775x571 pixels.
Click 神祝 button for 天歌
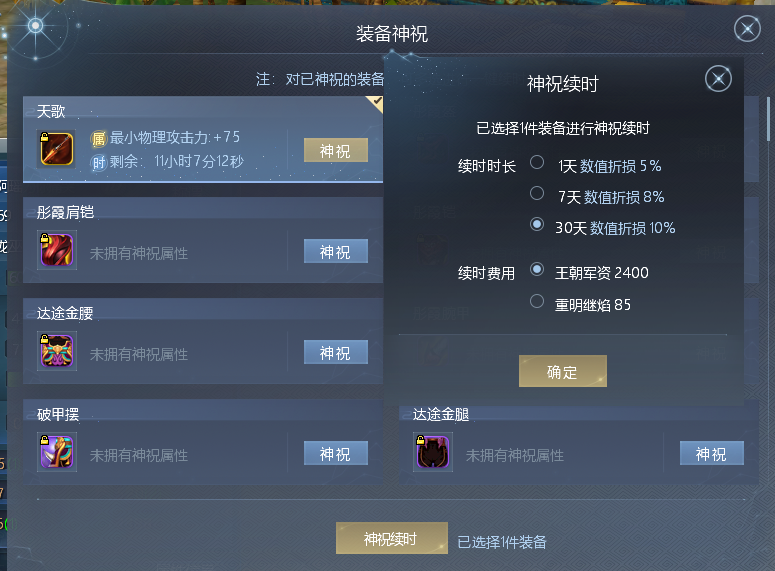click(x=336, y=150)
